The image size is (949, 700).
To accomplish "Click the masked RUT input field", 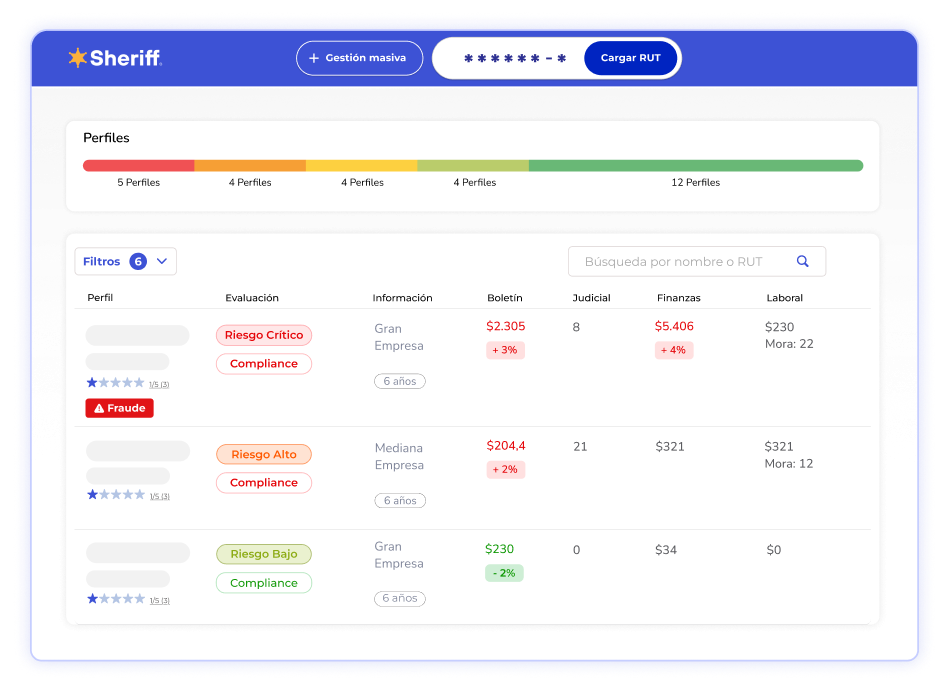I will (514, 58).
